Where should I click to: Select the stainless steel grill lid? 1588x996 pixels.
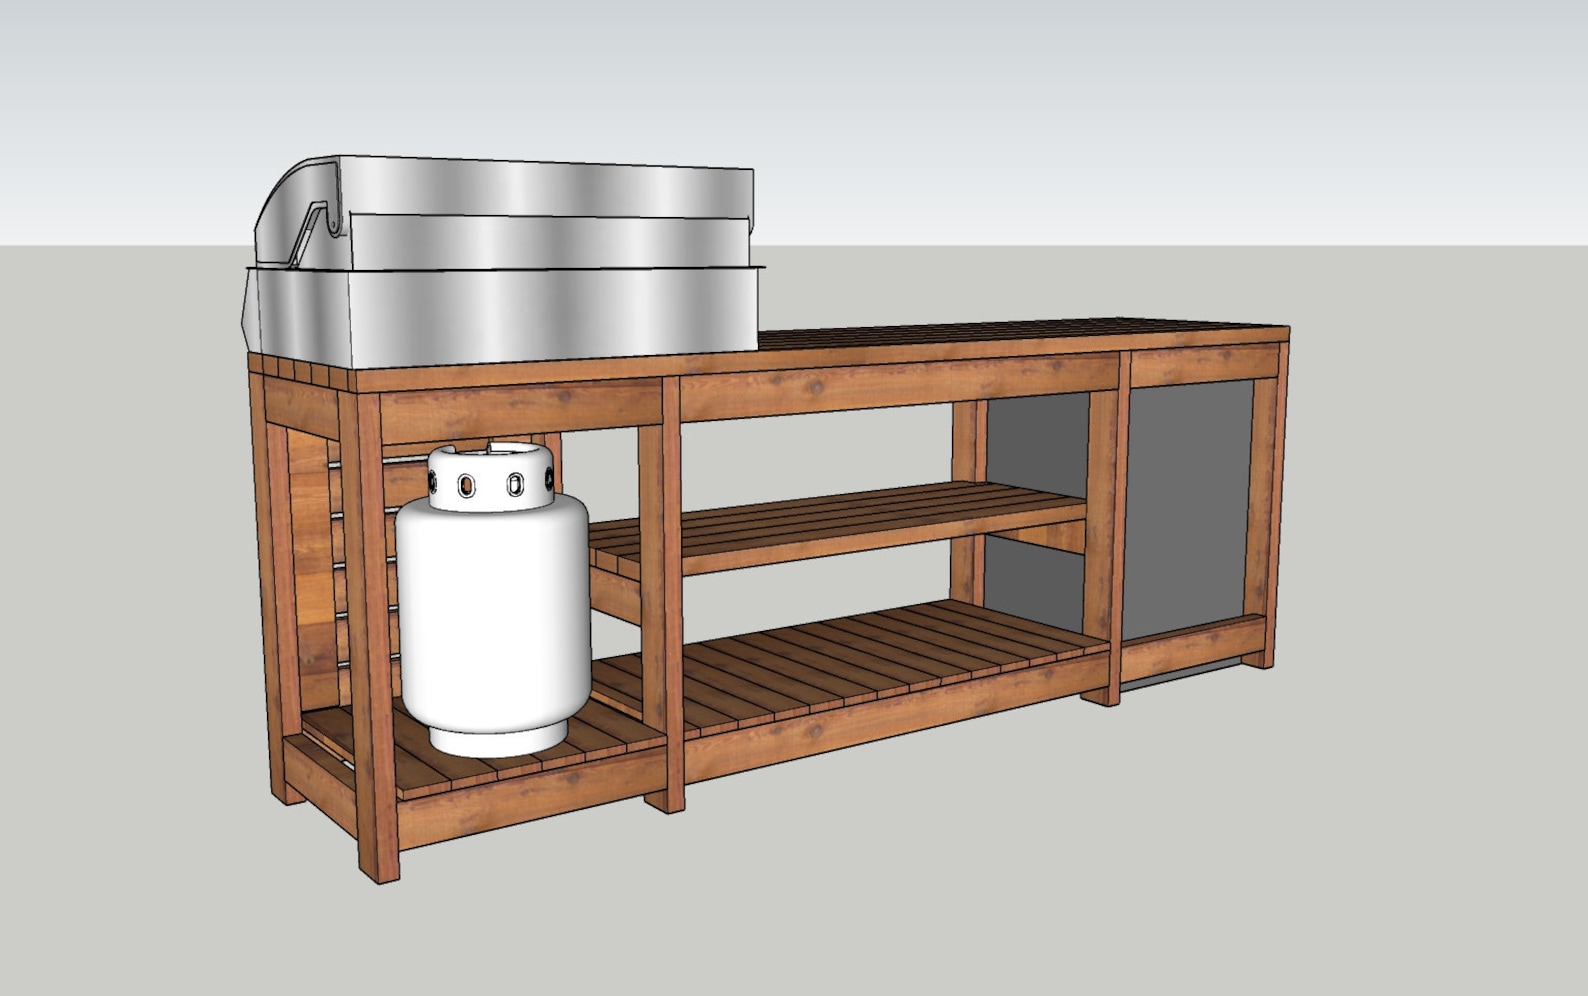[x=505, y=213]
